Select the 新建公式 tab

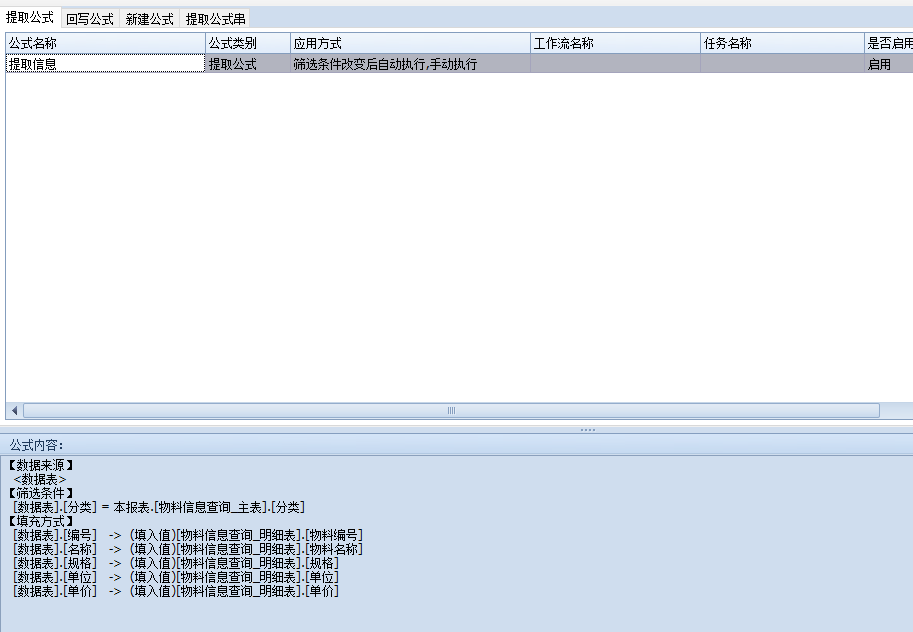[149, 19]
